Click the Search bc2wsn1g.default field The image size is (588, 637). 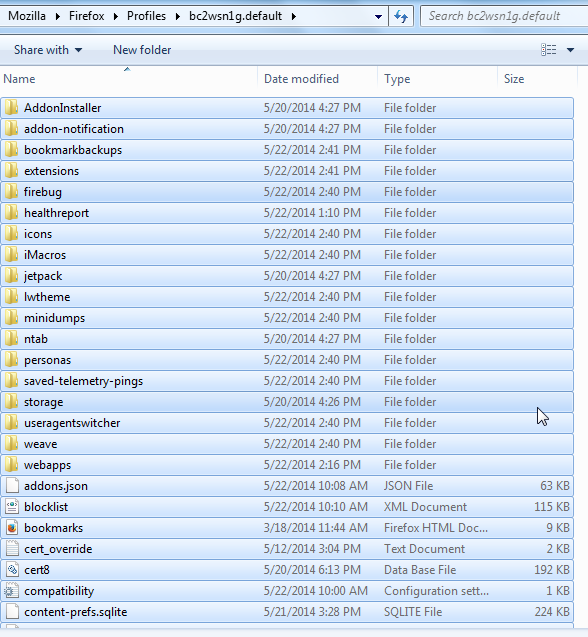(504, 16)
